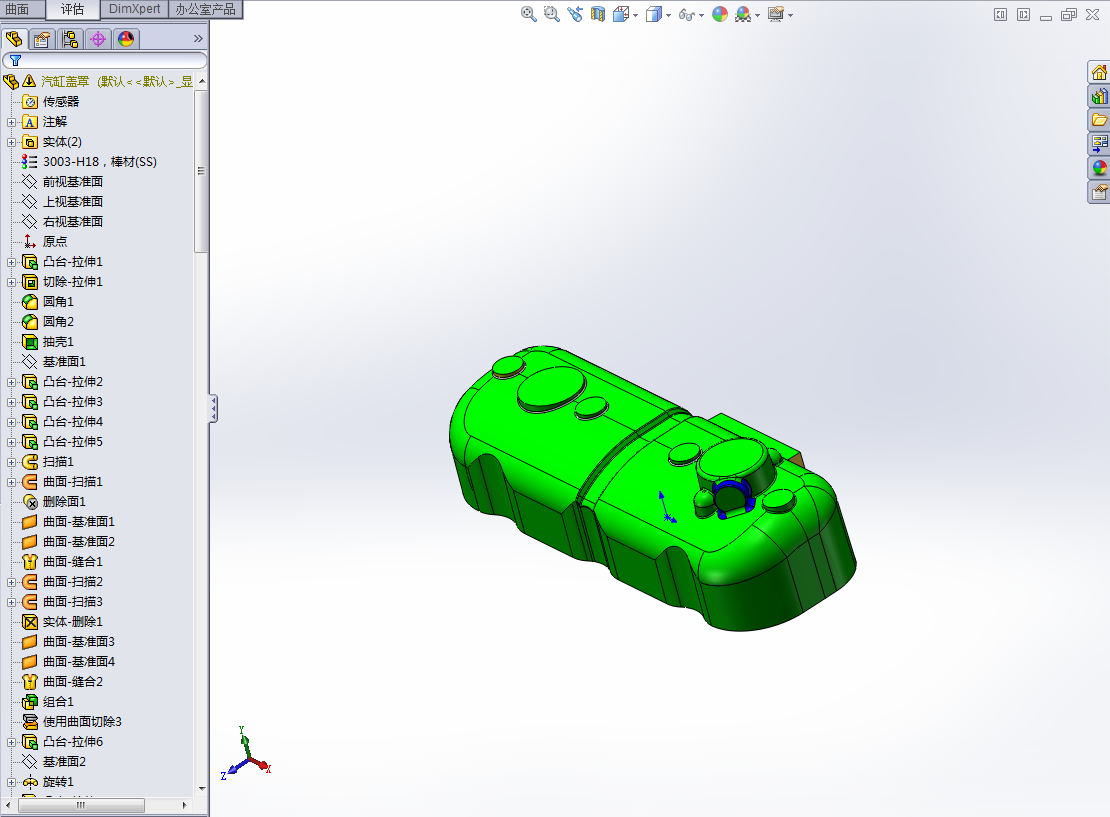Open Custom Properties task pane icon
Viewport: 1110px width, 817px height.
point(1099,192)
